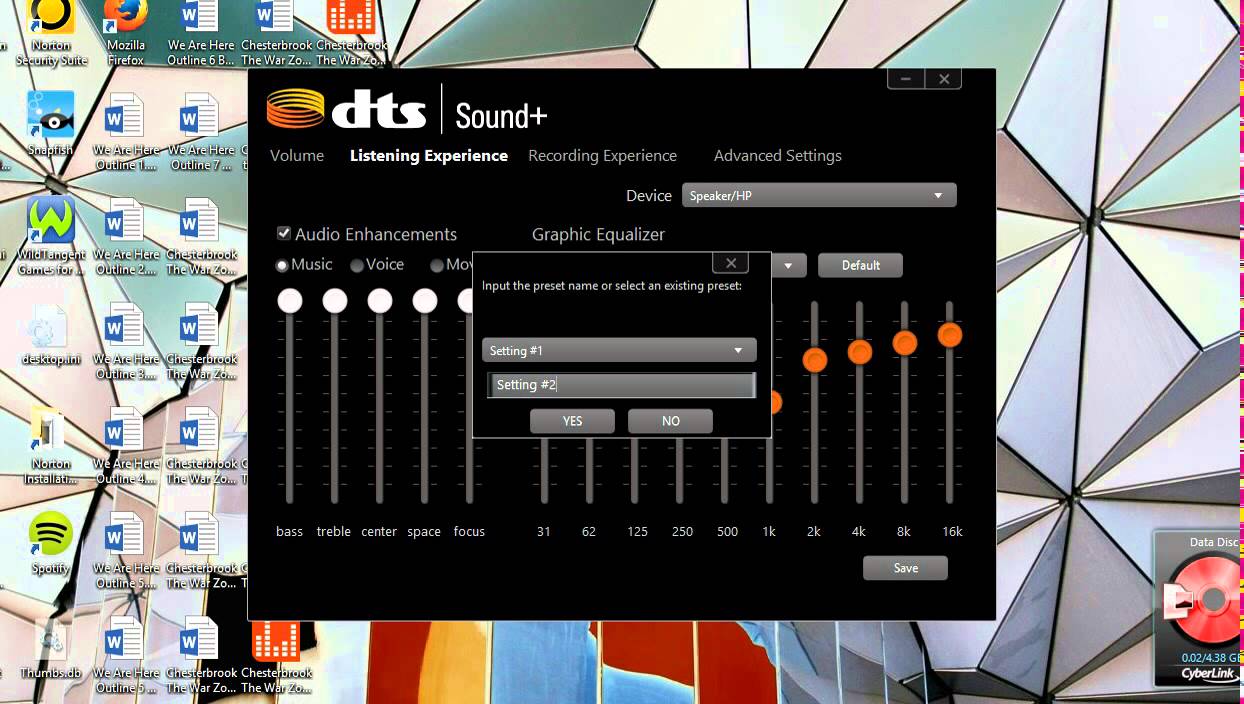Select We Are Here Outline 2 document

[126, 237]
